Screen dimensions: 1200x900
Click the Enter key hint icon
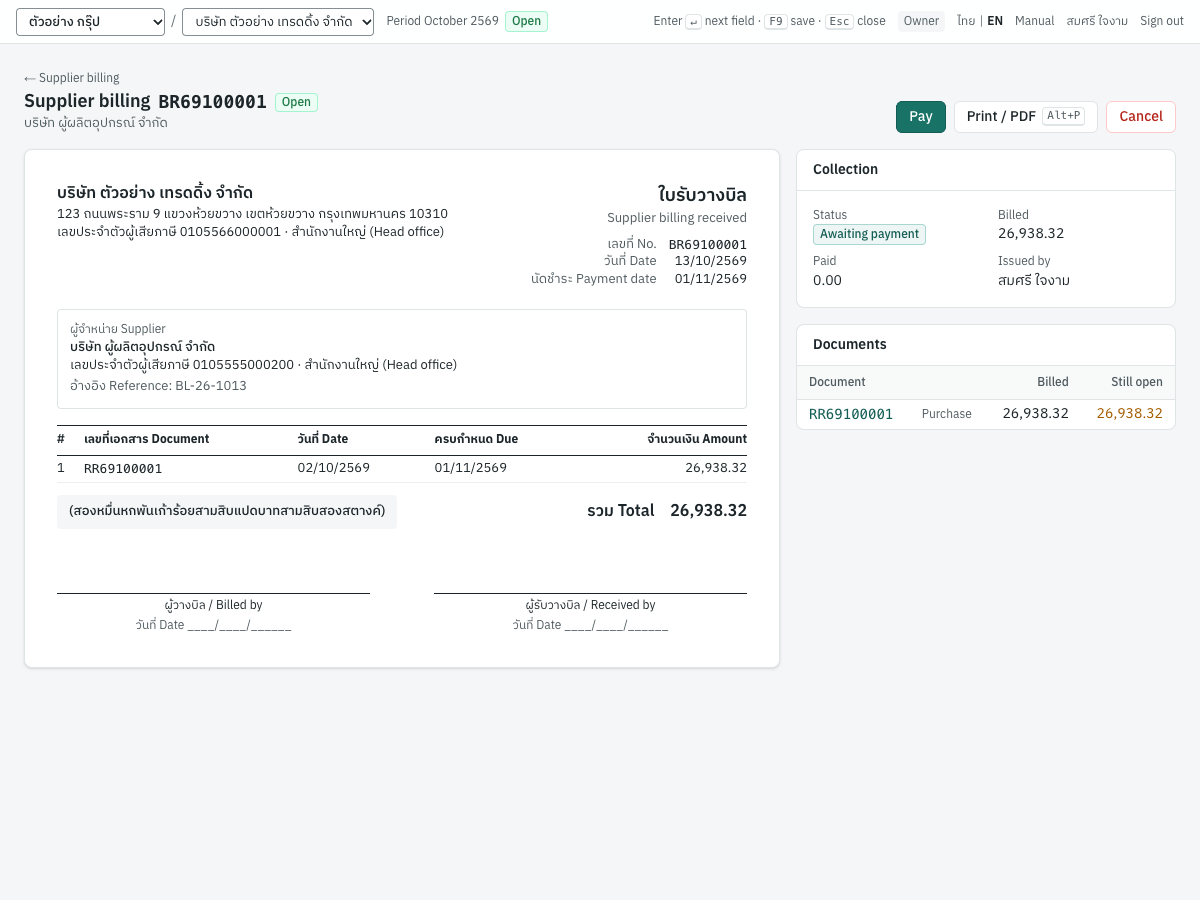tap(693, 21)
